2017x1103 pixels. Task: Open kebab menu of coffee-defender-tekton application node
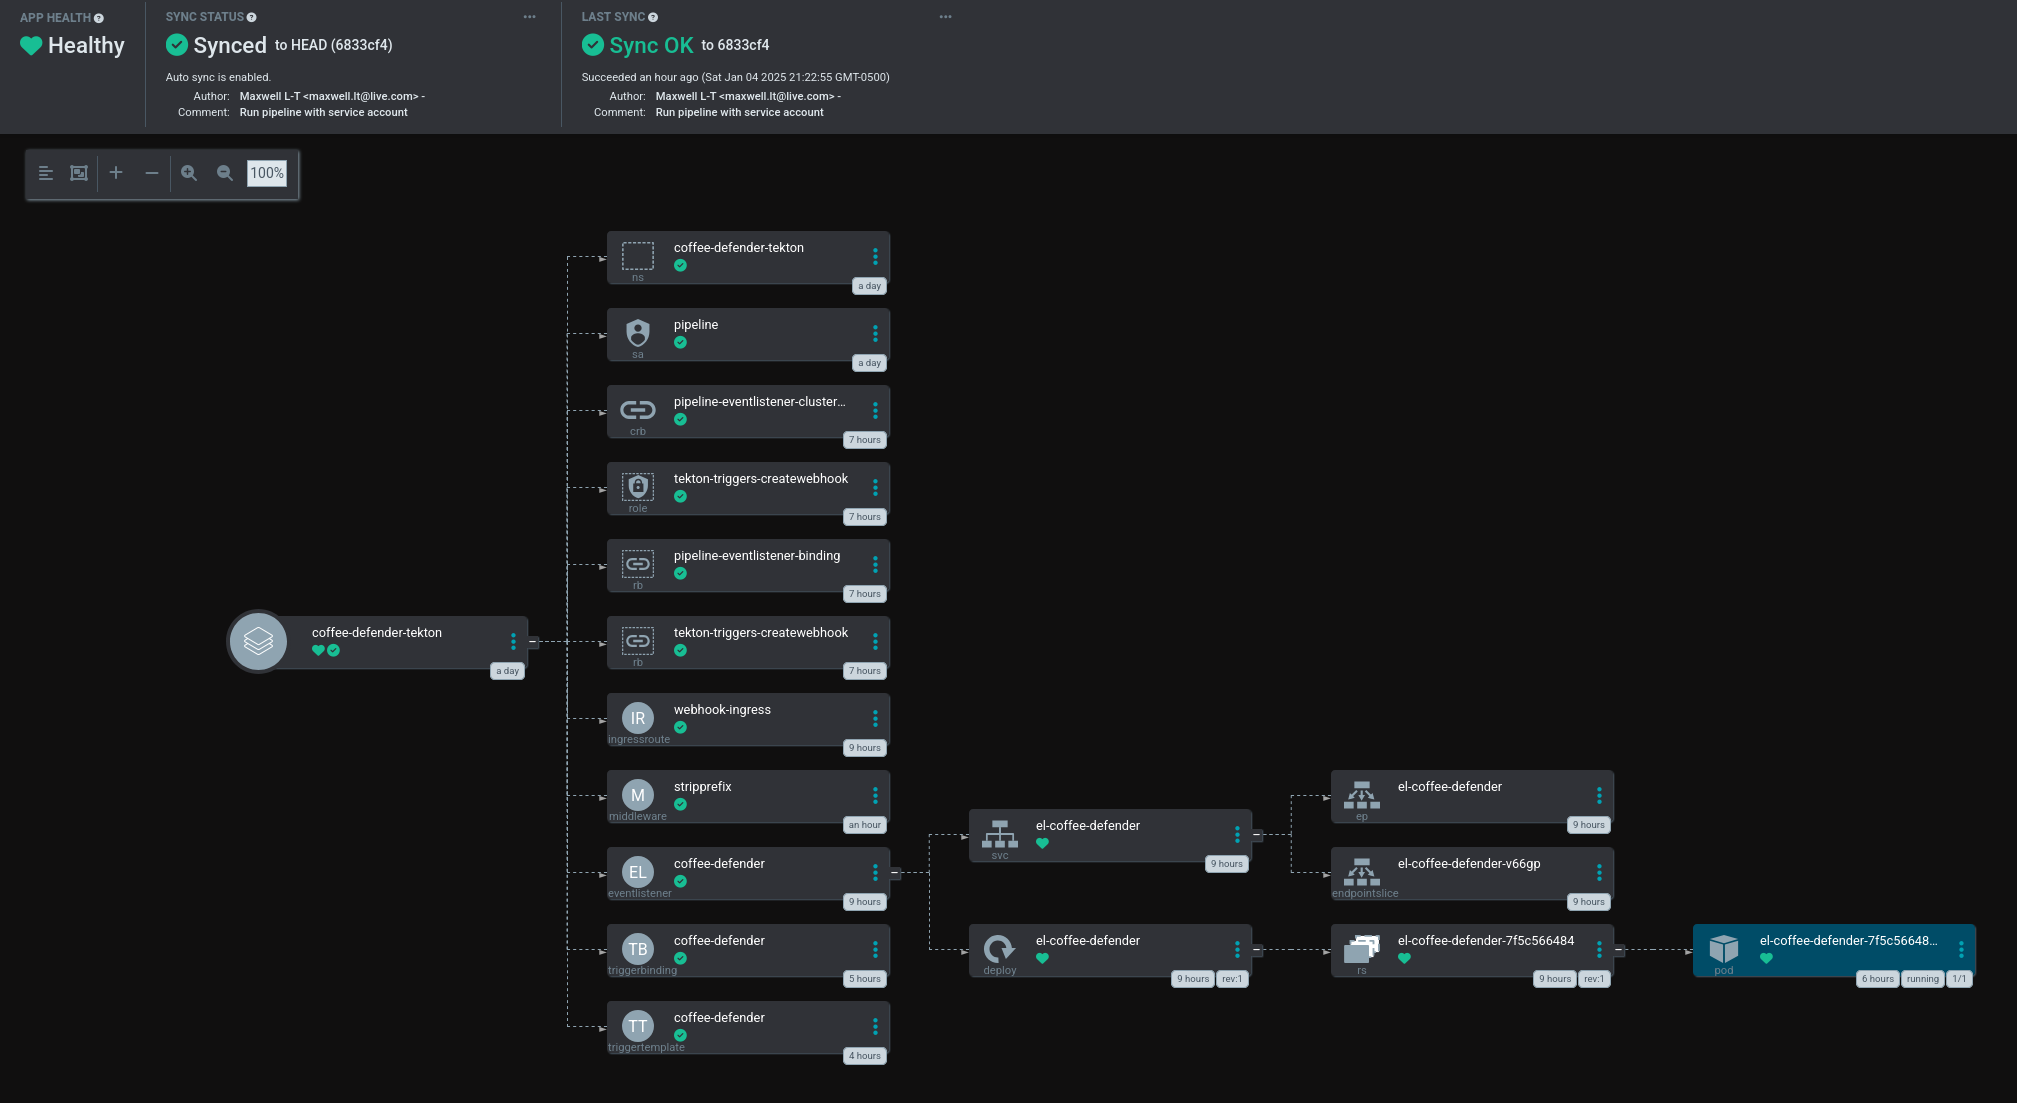click(514, 641)
